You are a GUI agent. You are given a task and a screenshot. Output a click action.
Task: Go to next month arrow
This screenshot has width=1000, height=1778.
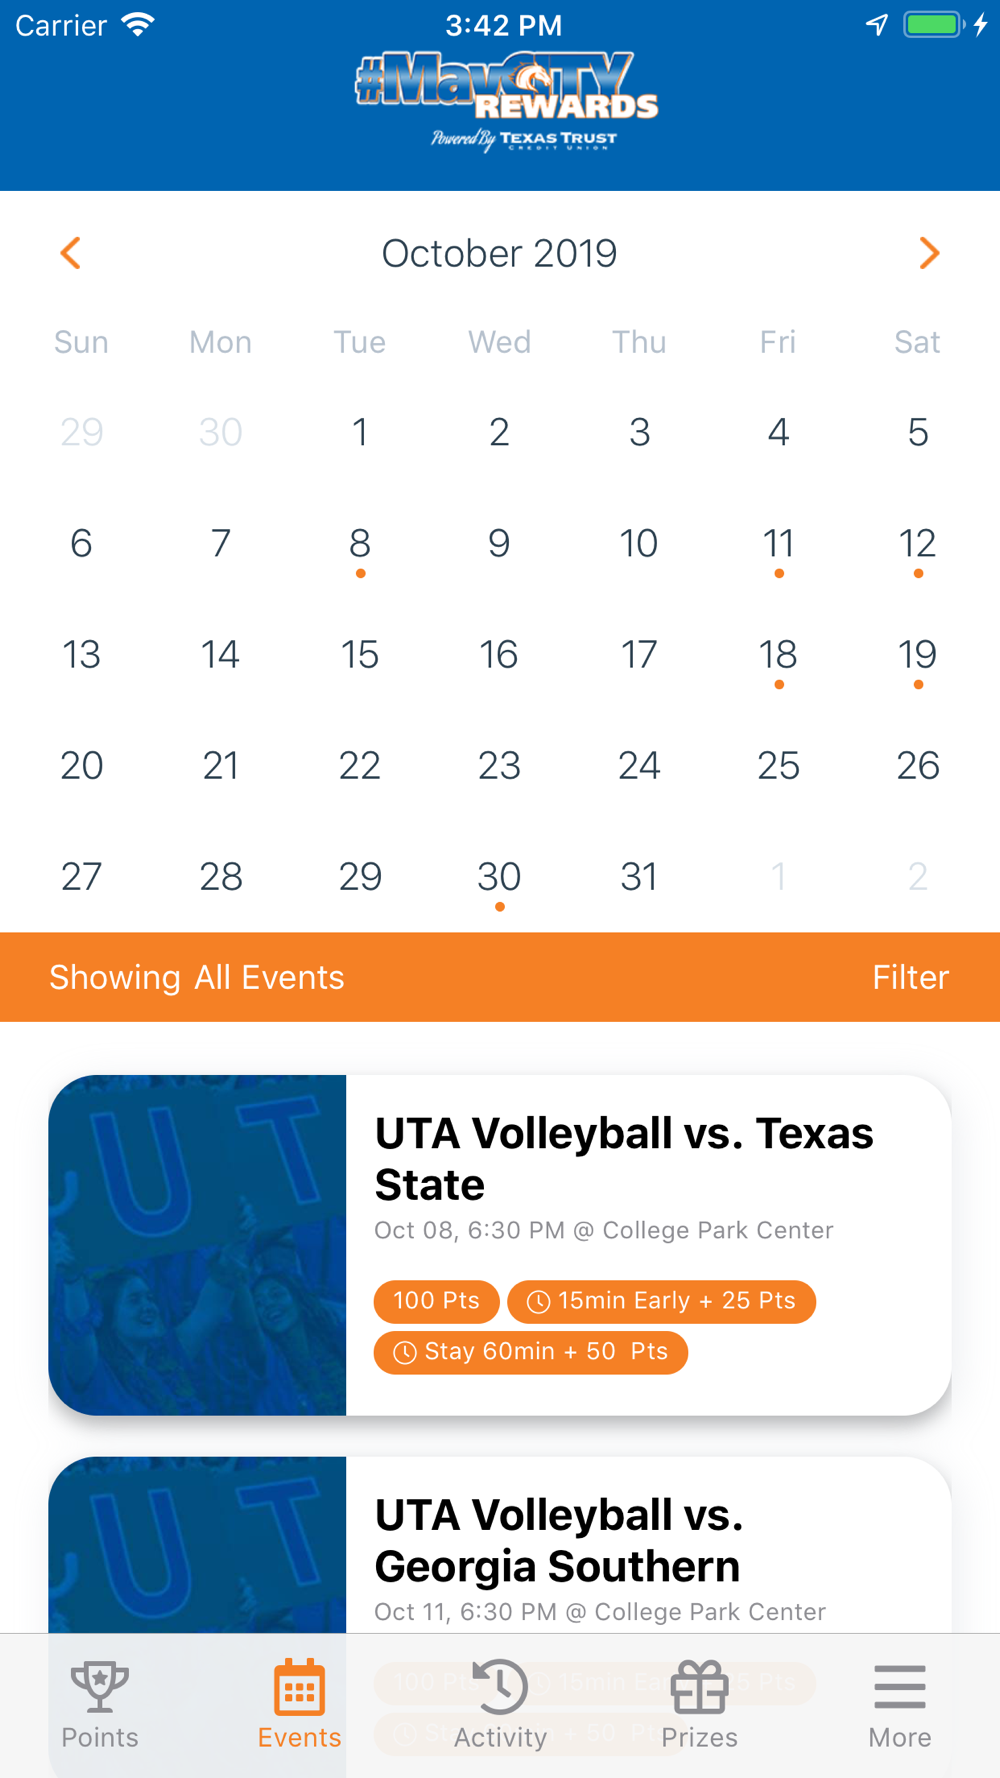[929, 253]
